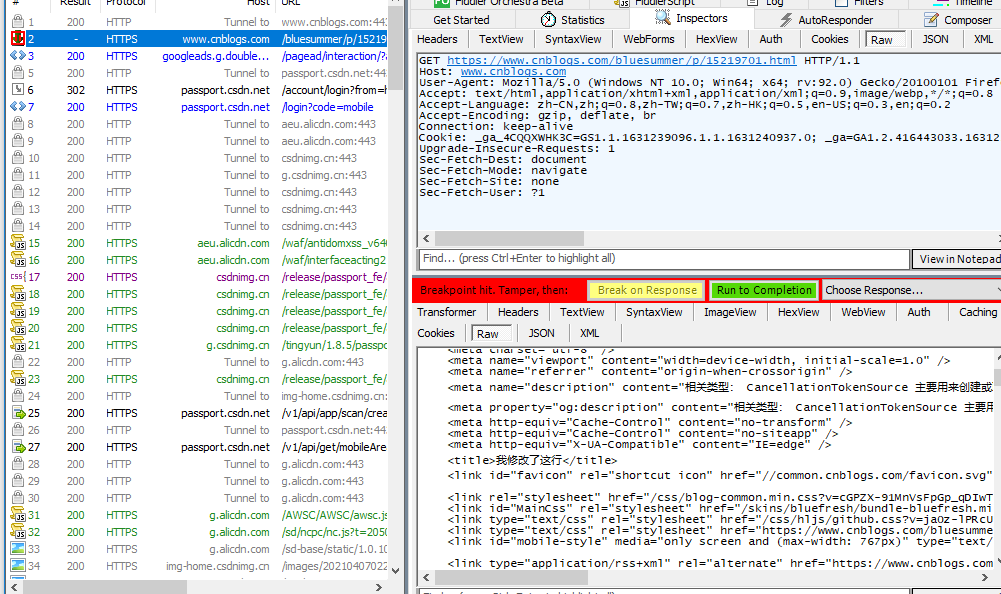Screen dimensions: 1001x594
Task: Open response Cookies tab
Action: (436, 333)
